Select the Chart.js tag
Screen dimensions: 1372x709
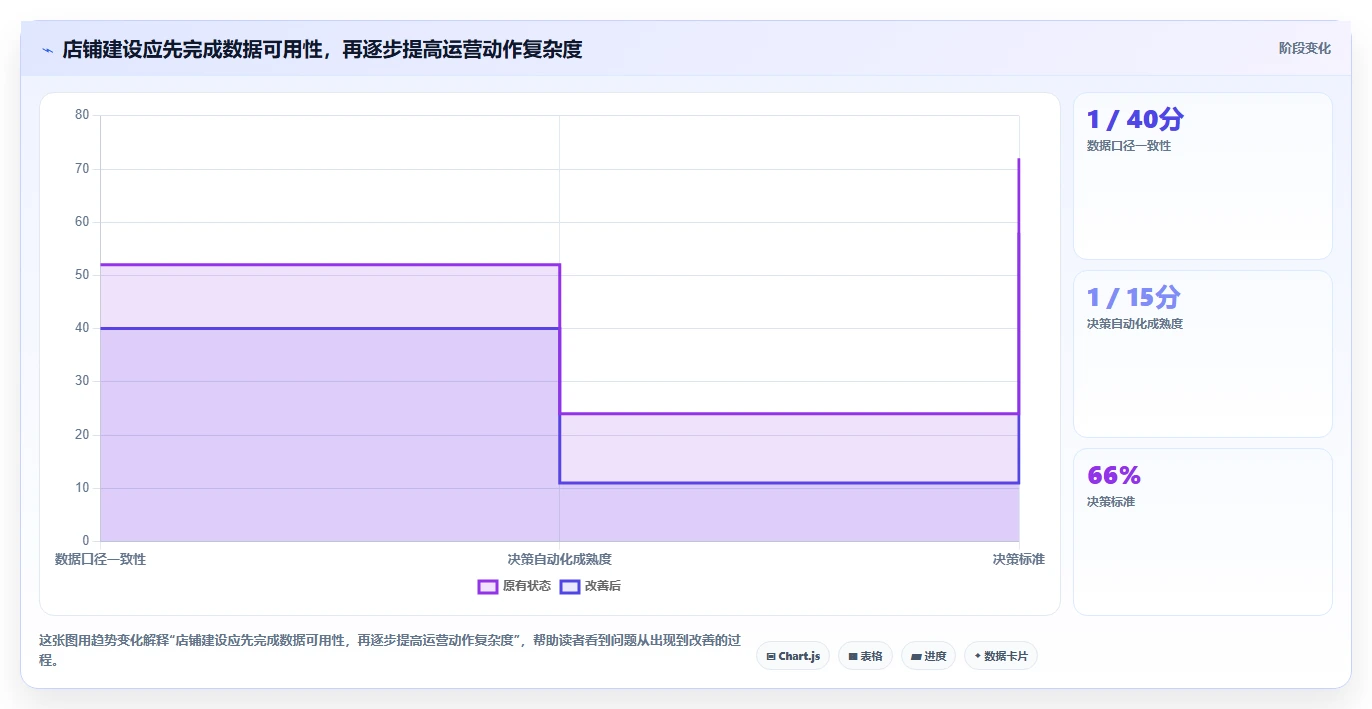point(793,656)
